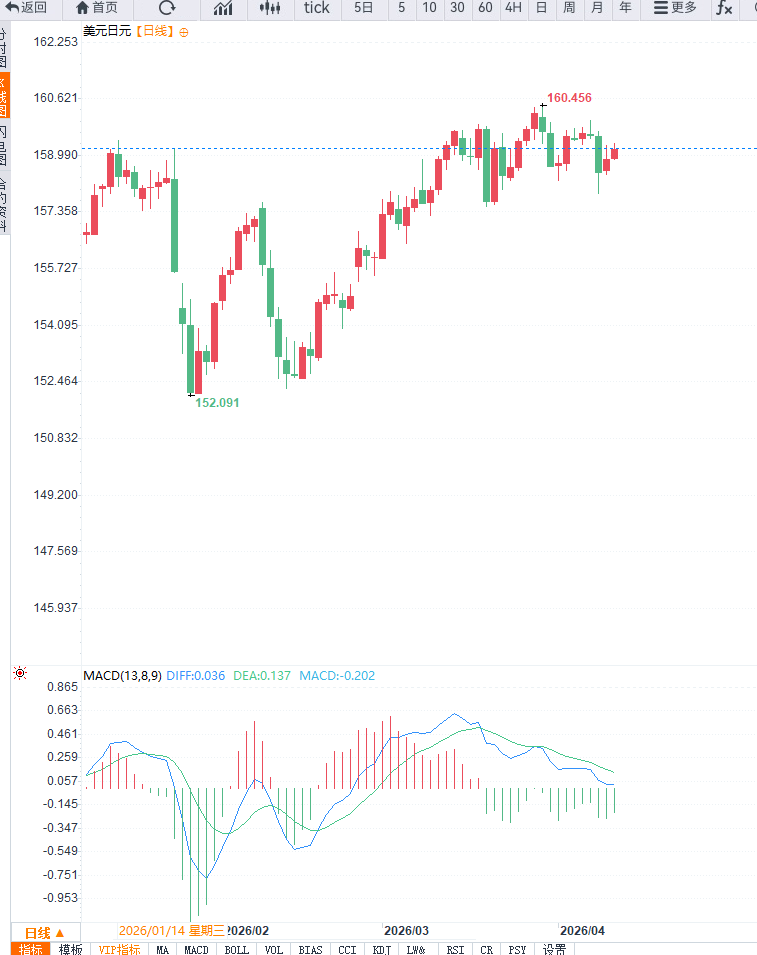Refresh the chart with the circular arrow

point(167,8)
